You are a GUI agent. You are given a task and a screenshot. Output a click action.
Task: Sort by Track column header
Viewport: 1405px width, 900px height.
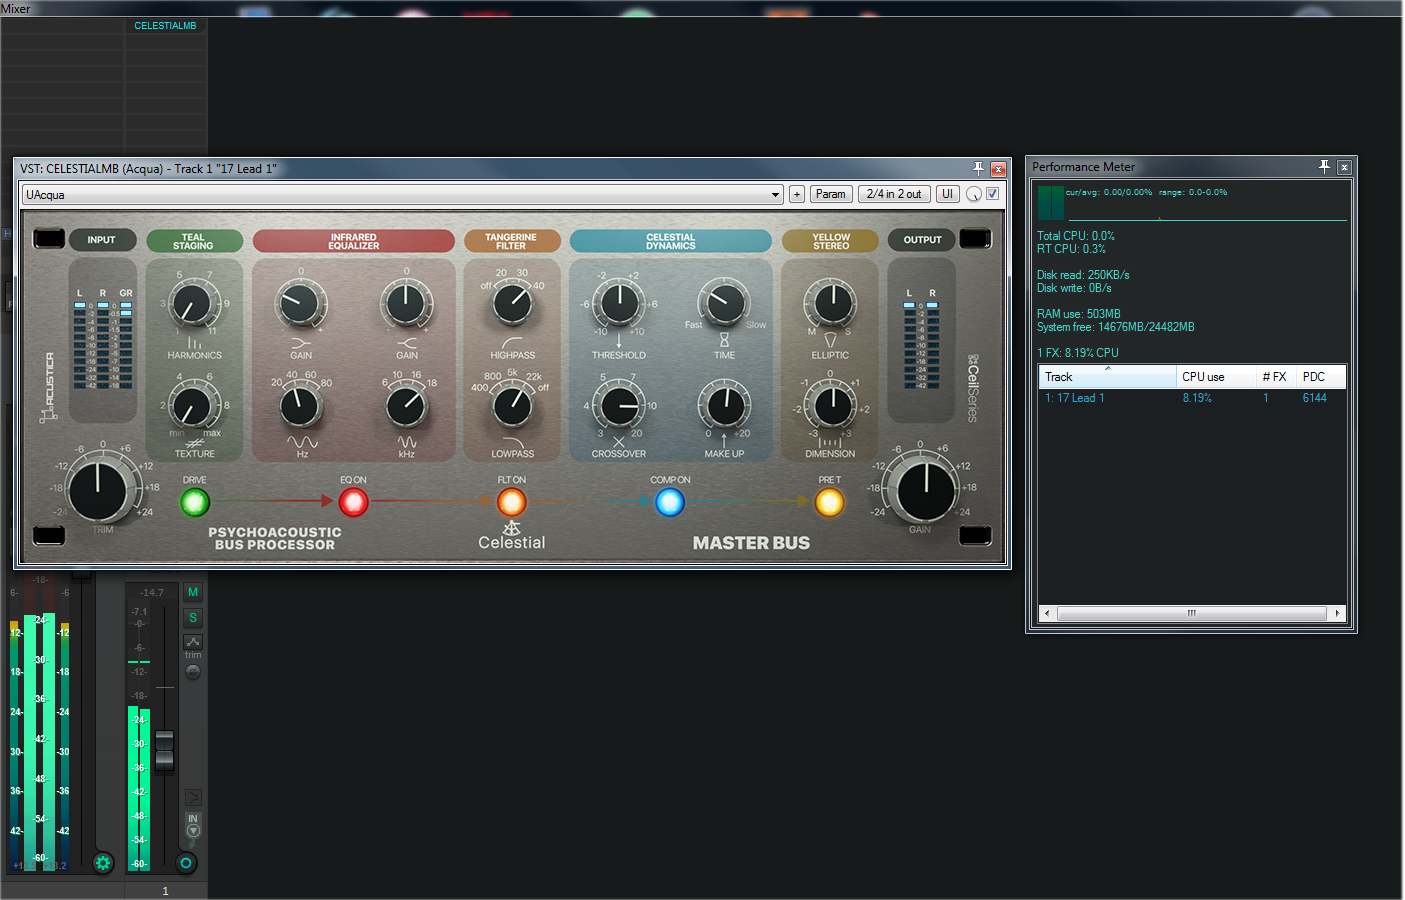1108,377
